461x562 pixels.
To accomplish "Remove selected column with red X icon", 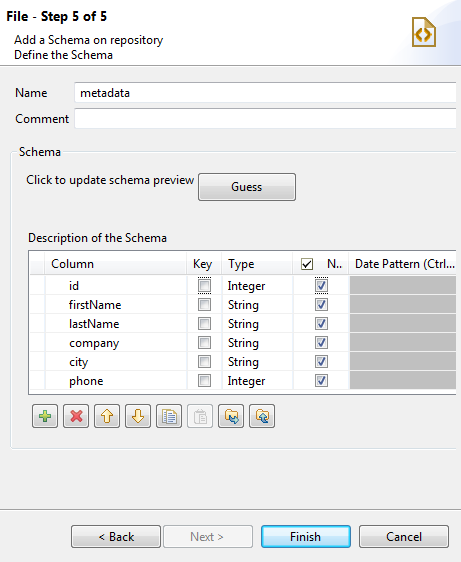I will (76, 416).
